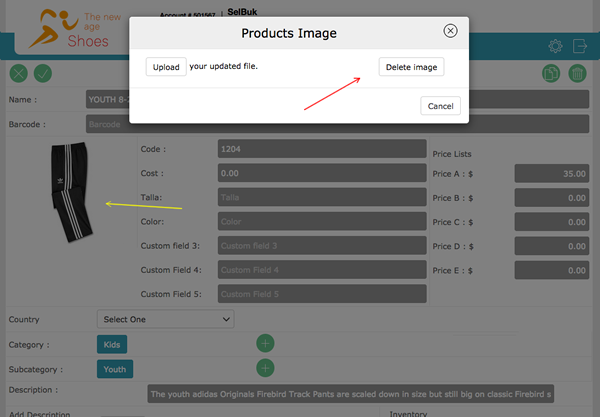This screenshot has width=600, height=417.
Task: Click into the Color input field
Action: [x=321, y=221]
